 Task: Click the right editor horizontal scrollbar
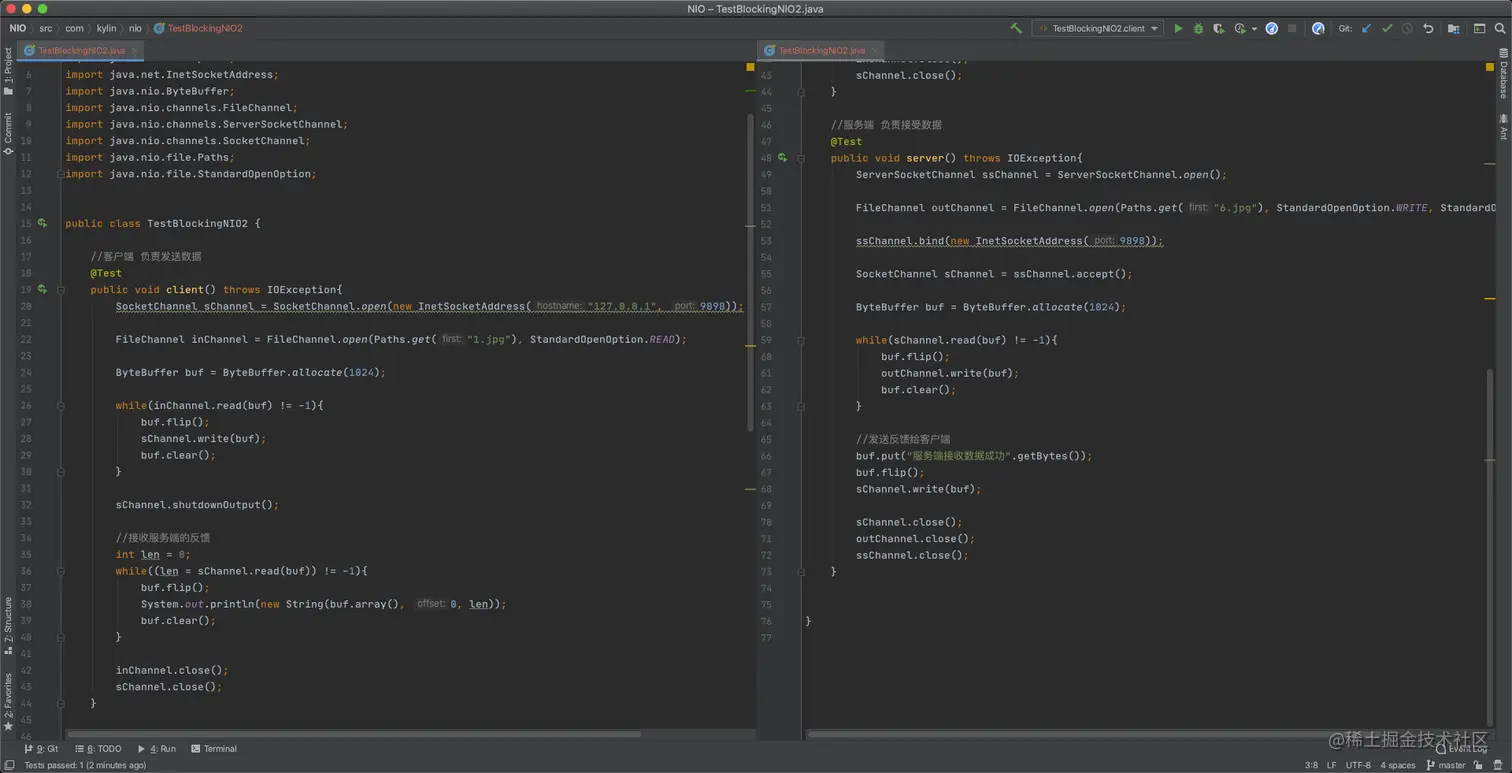click(1095, 735)
